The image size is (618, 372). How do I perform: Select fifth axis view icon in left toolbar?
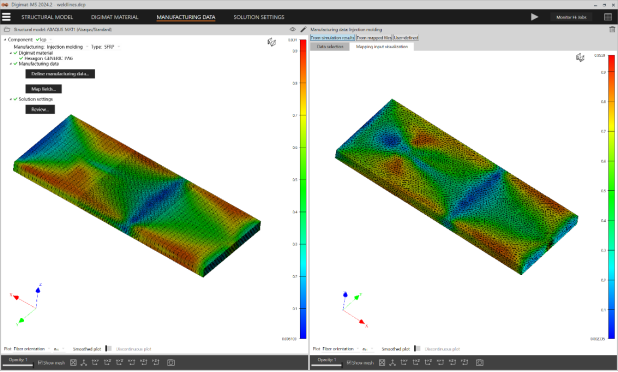pos(143,363)
